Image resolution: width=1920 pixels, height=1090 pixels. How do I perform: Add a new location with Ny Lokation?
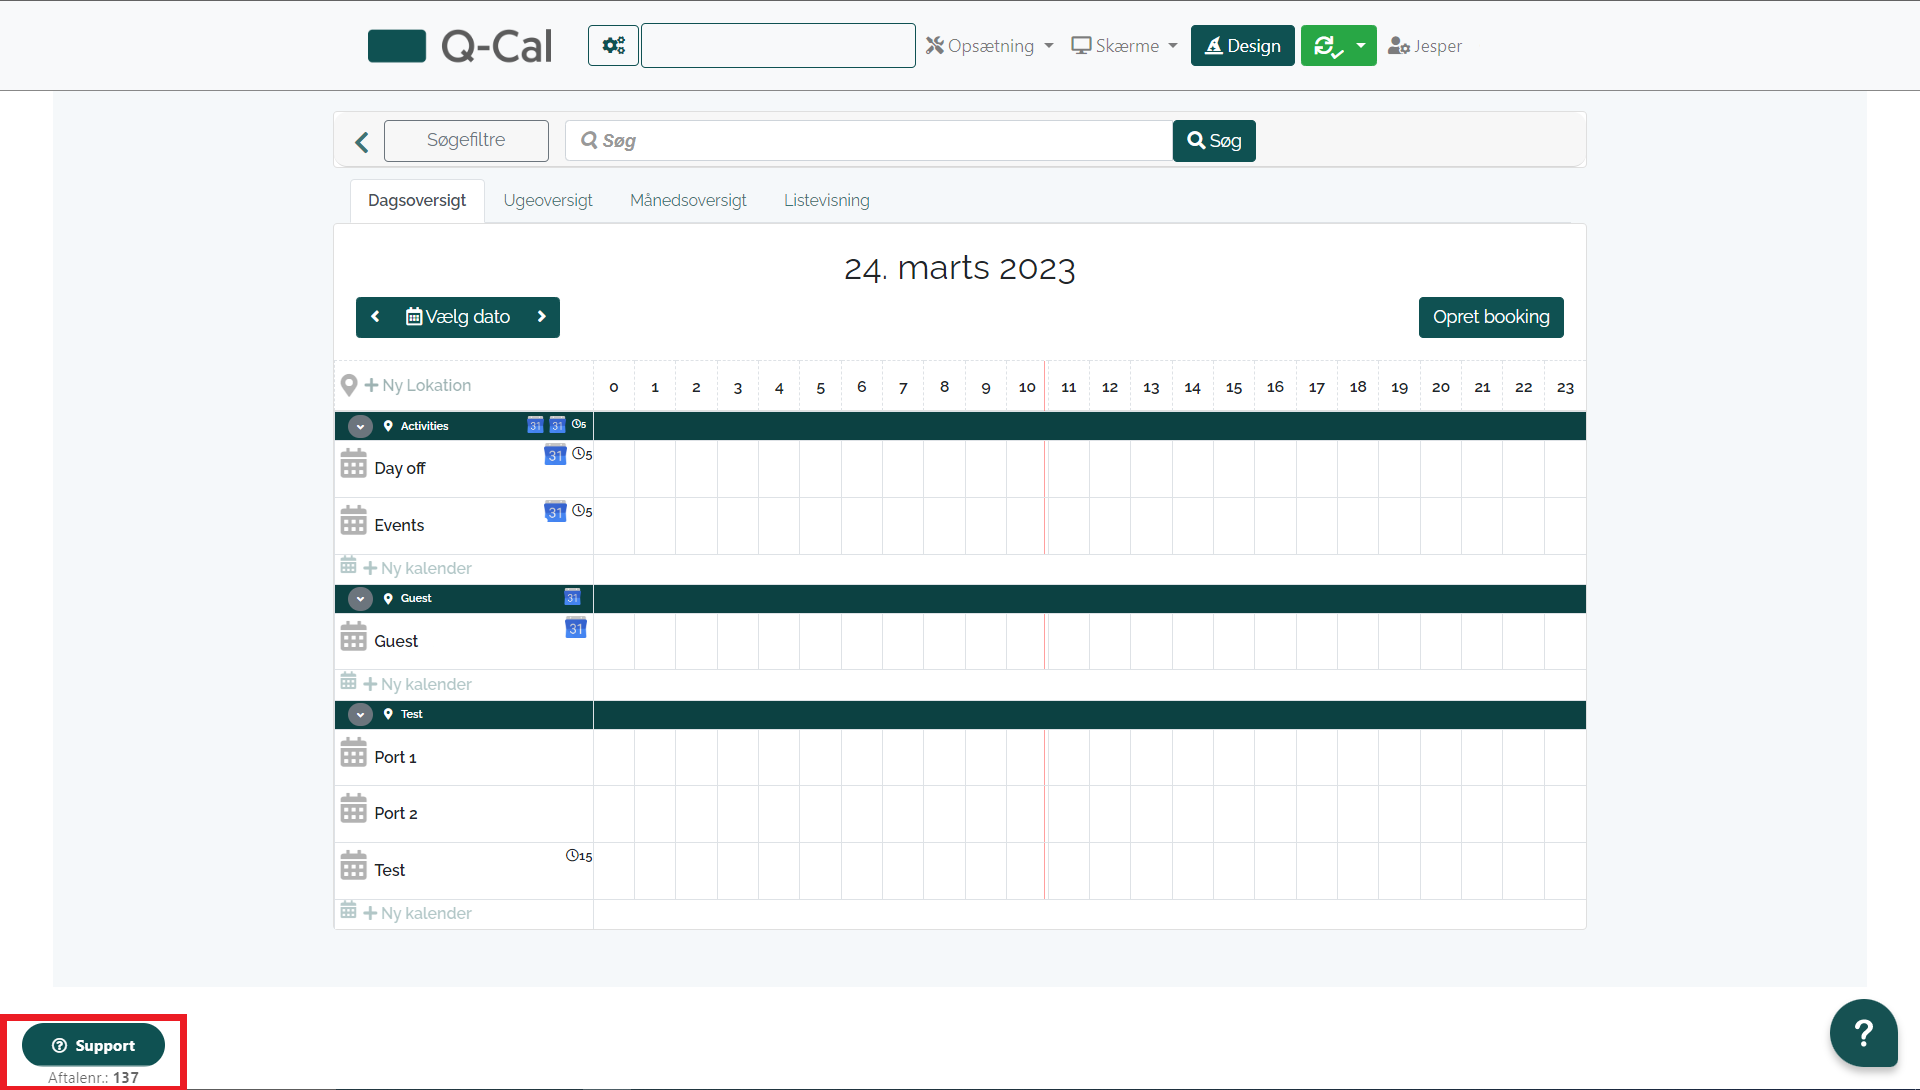tap(418, 385)
